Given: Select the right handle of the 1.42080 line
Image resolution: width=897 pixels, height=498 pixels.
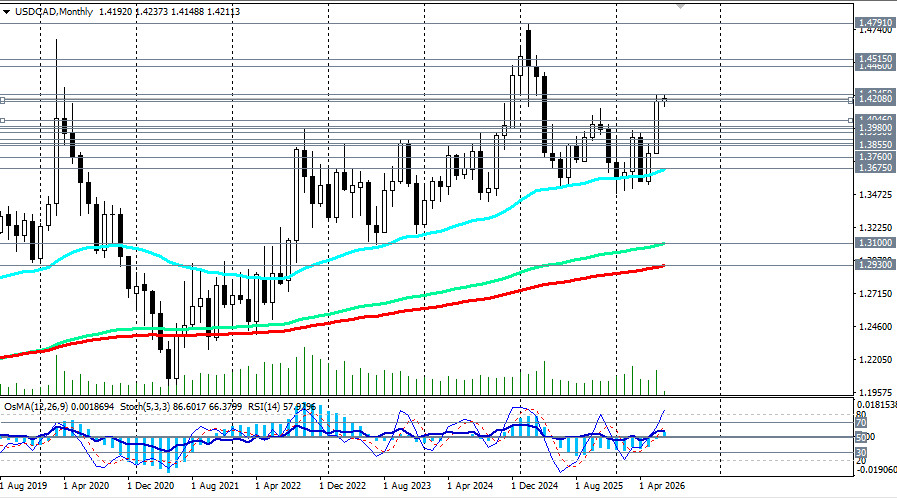Looking at the screenshot, I should point(851,100).
